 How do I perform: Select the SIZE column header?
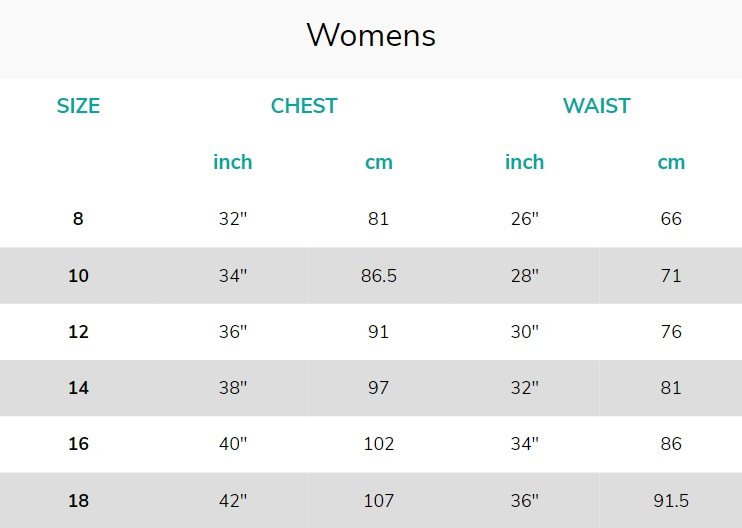click(78, 106)
